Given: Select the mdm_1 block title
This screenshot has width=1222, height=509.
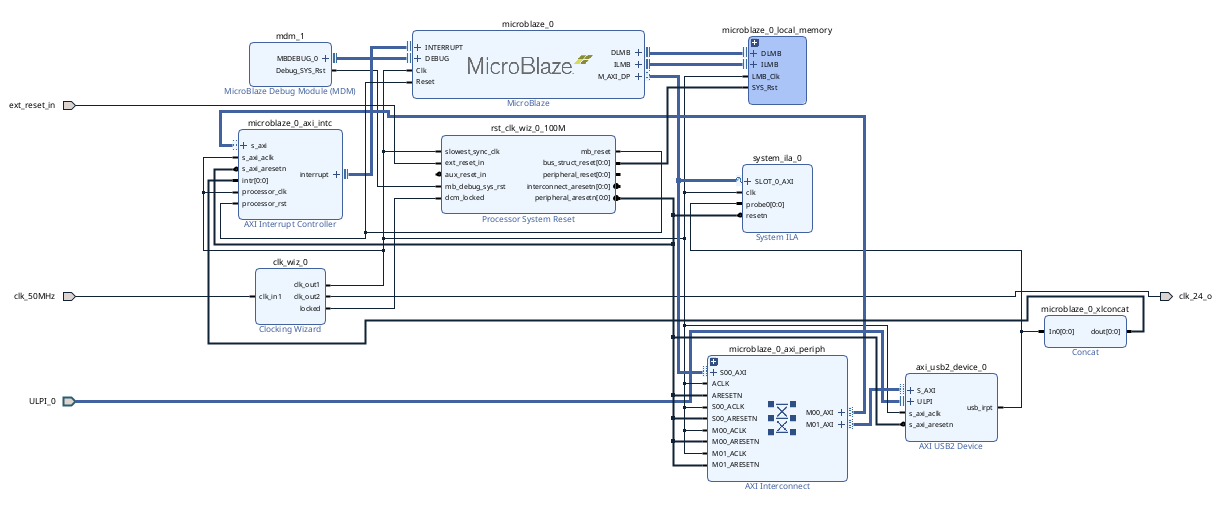Looking at the screenshot, I should click(x=290, y=36).
